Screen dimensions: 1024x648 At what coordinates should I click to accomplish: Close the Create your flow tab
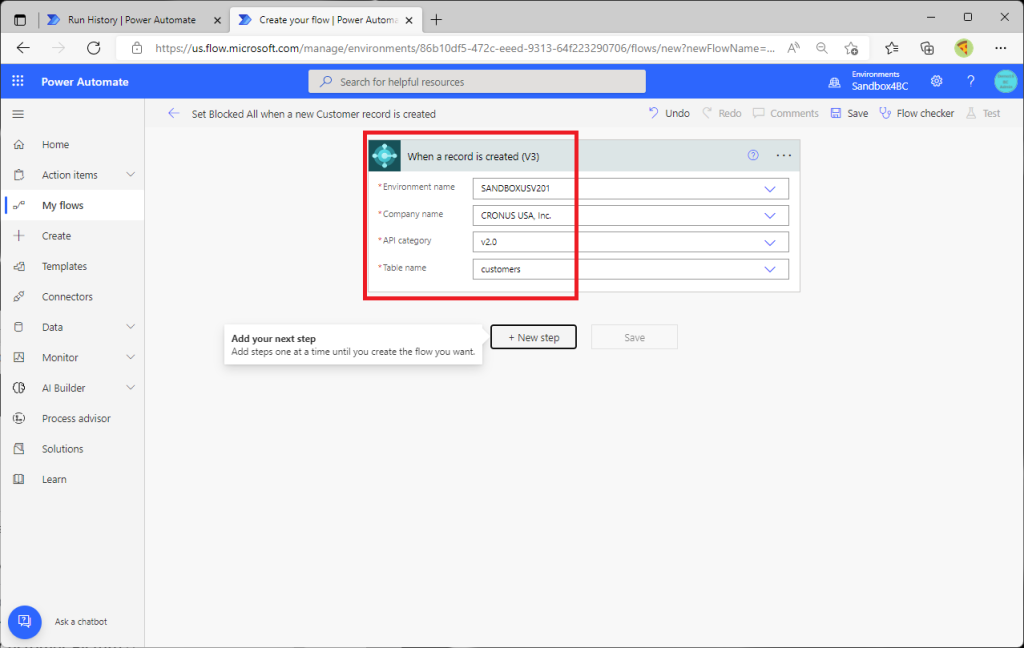tap(409, 20)
